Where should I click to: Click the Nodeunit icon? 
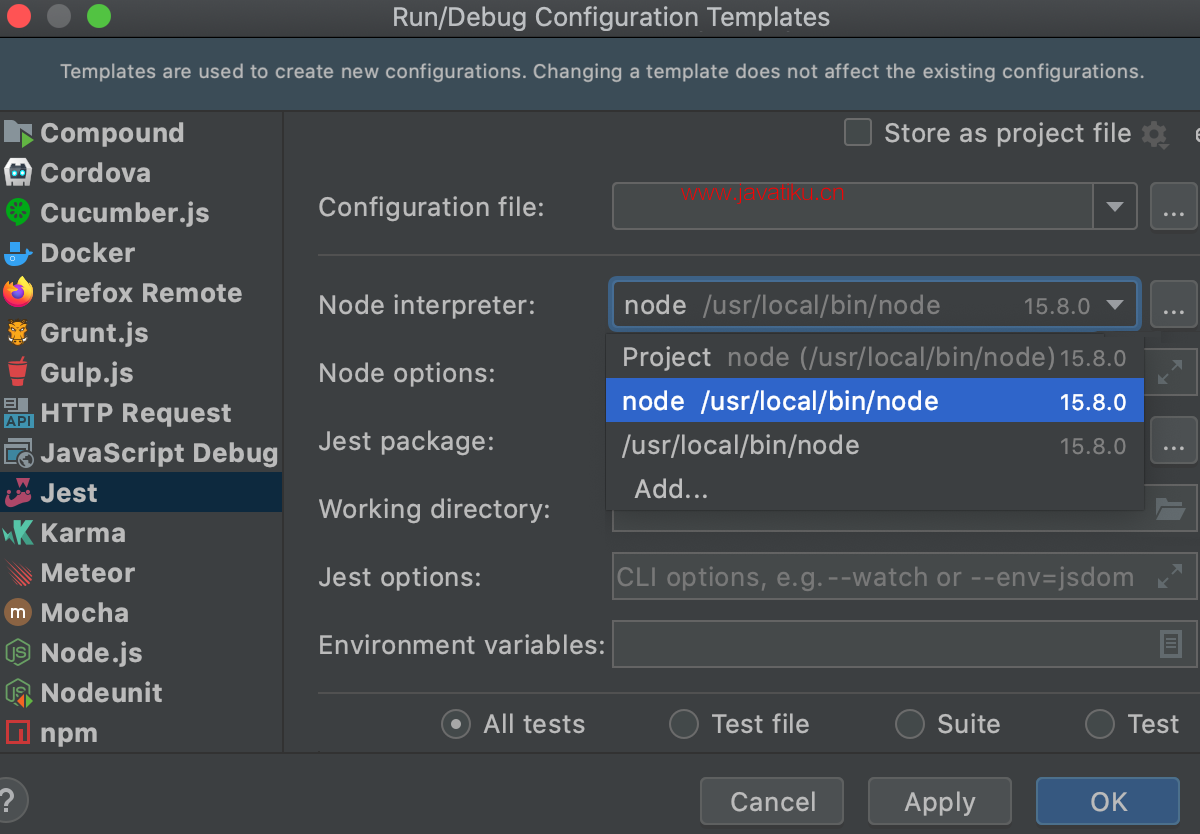18,693
